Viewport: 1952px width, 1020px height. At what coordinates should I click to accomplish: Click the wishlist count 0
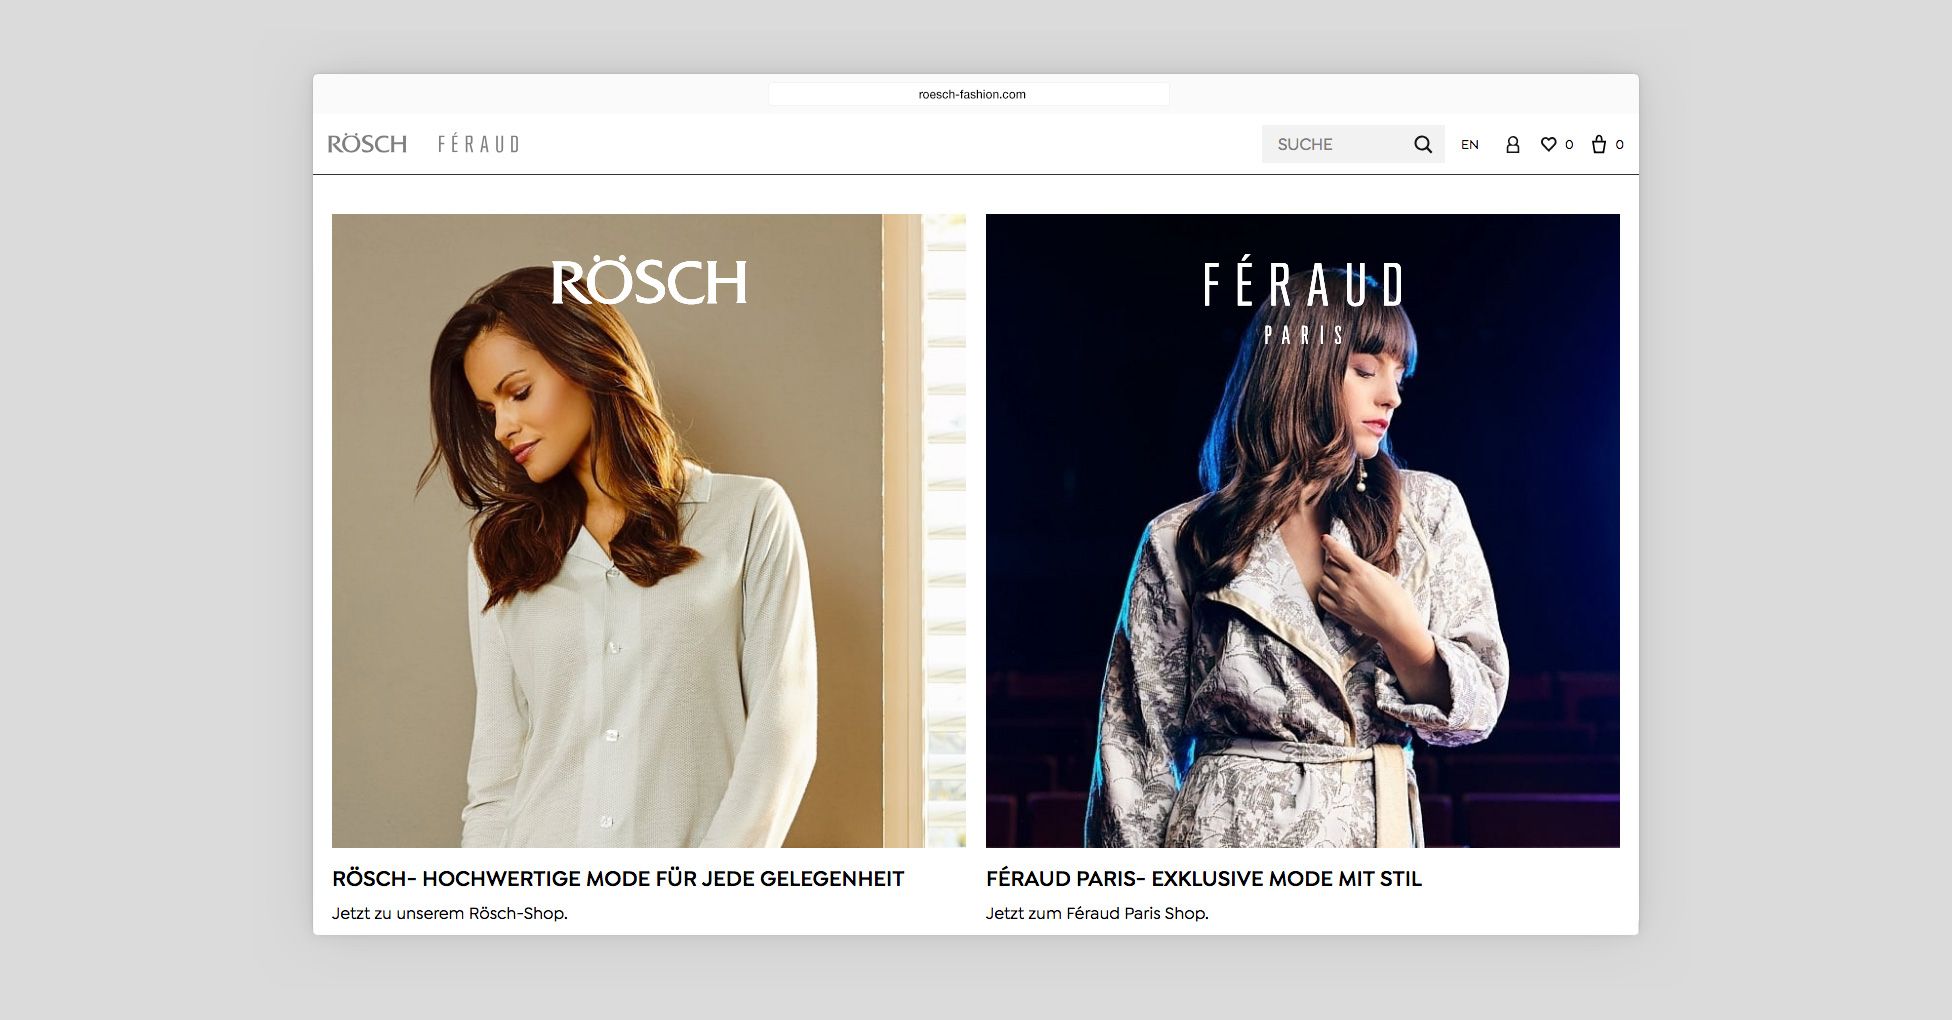point(1569,144)
